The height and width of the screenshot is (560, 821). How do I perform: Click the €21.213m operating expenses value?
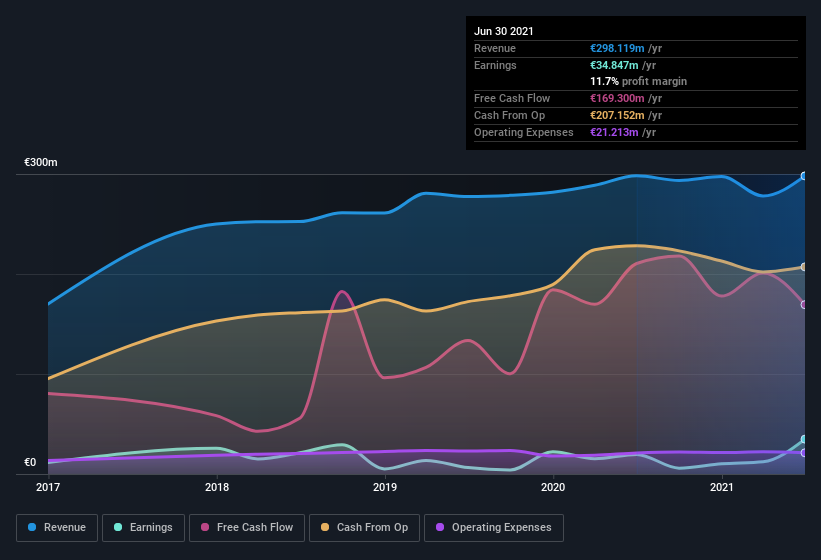pyautogui.click(x=614, y=132)
